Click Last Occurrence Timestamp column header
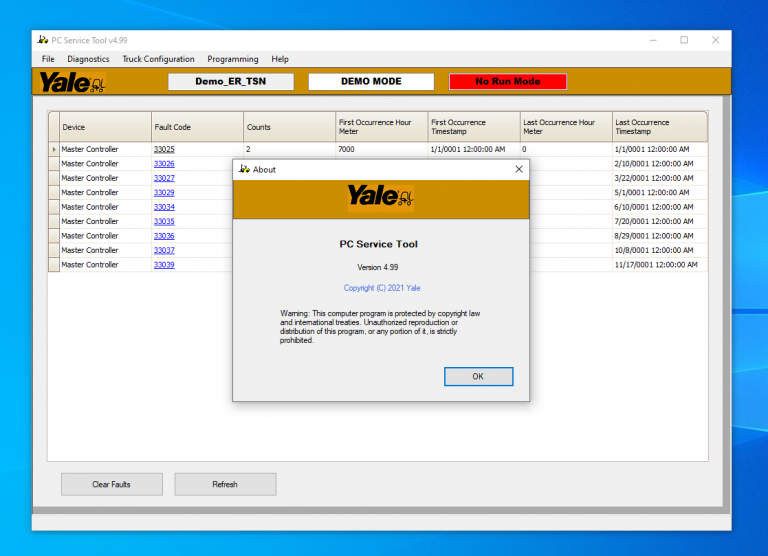The width and height of the screenshot is (768, 556). pos(660,127)
